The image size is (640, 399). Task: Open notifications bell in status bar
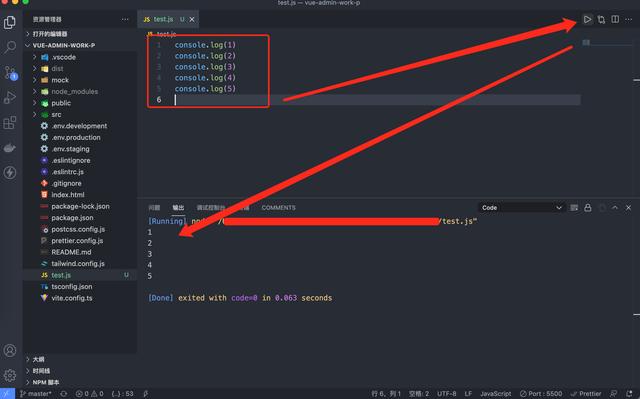click(629, 394)
